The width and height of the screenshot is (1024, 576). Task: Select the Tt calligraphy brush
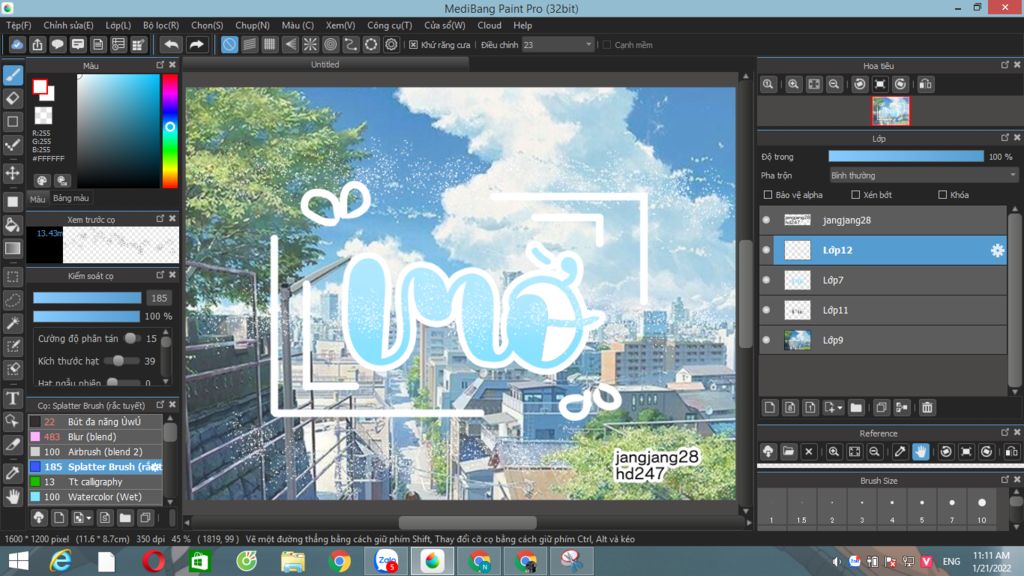point(95,482)
